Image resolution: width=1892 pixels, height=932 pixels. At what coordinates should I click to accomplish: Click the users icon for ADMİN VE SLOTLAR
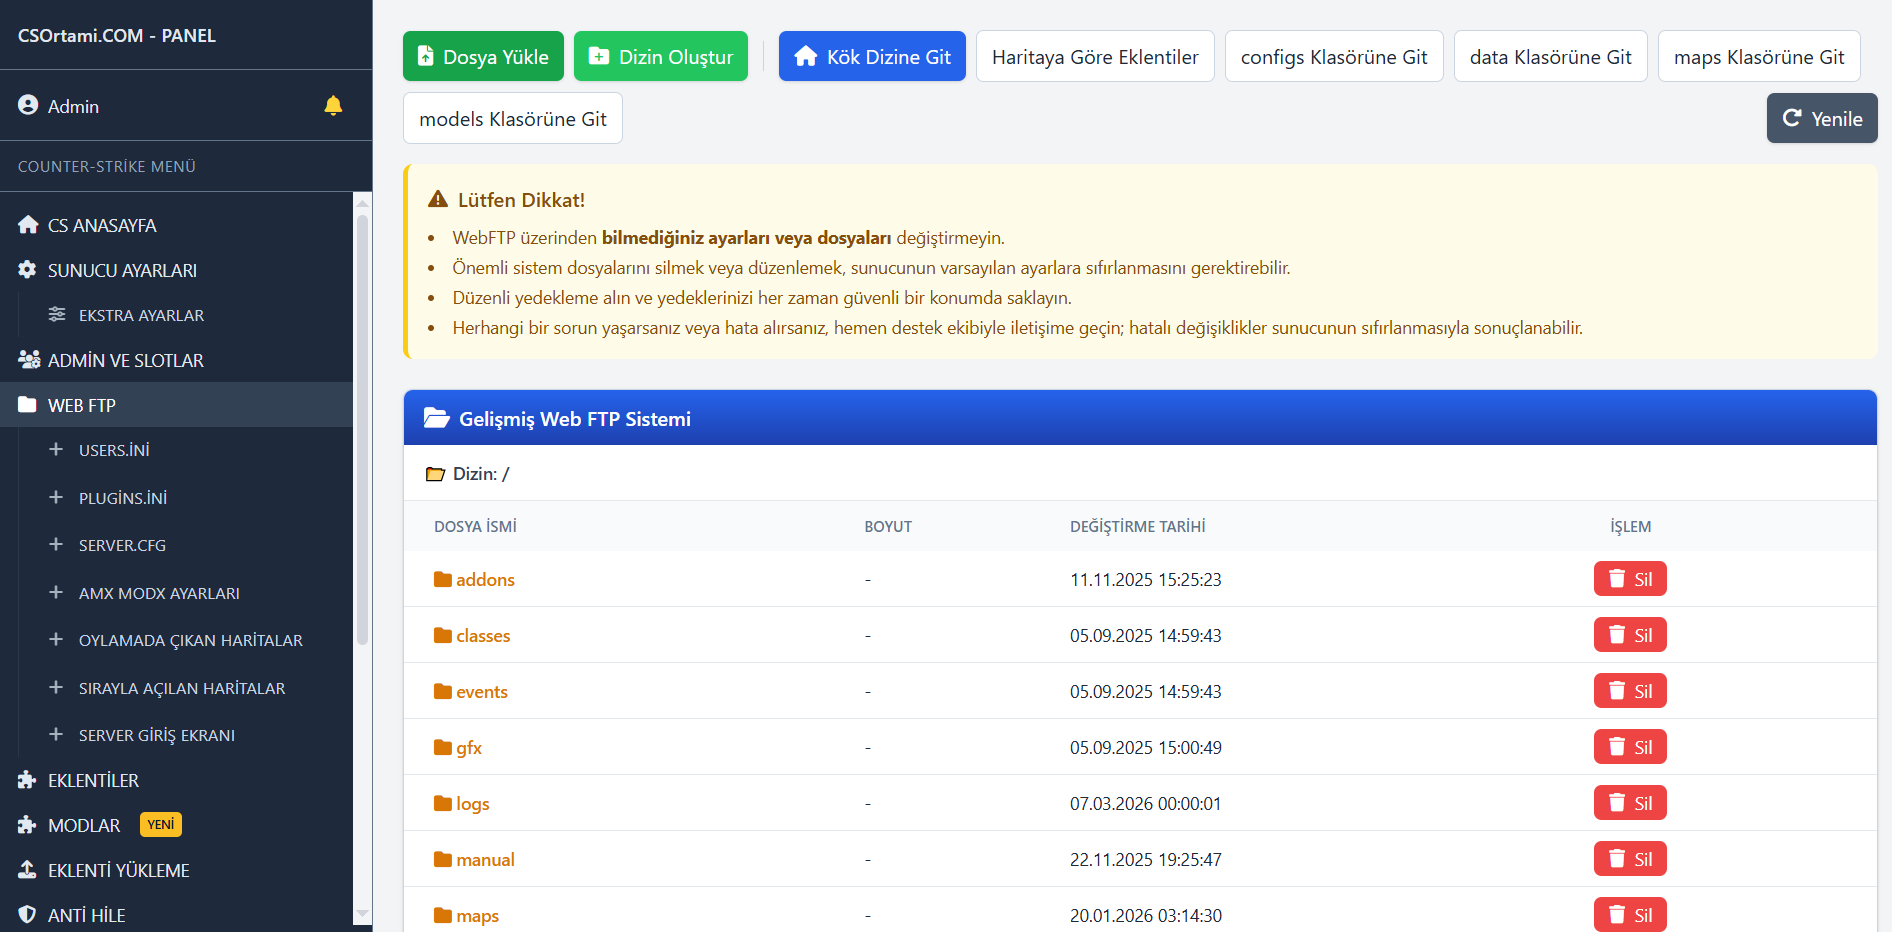[x=29, y=360]
